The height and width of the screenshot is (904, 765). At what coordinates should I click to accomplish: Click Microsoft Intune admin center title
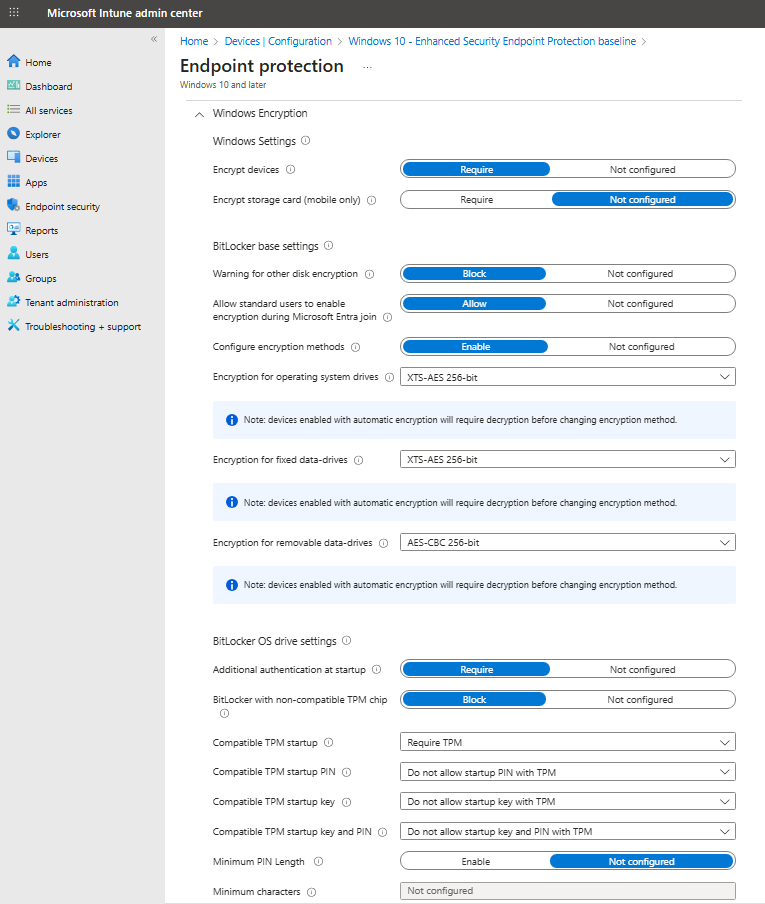tap(125, 13)
